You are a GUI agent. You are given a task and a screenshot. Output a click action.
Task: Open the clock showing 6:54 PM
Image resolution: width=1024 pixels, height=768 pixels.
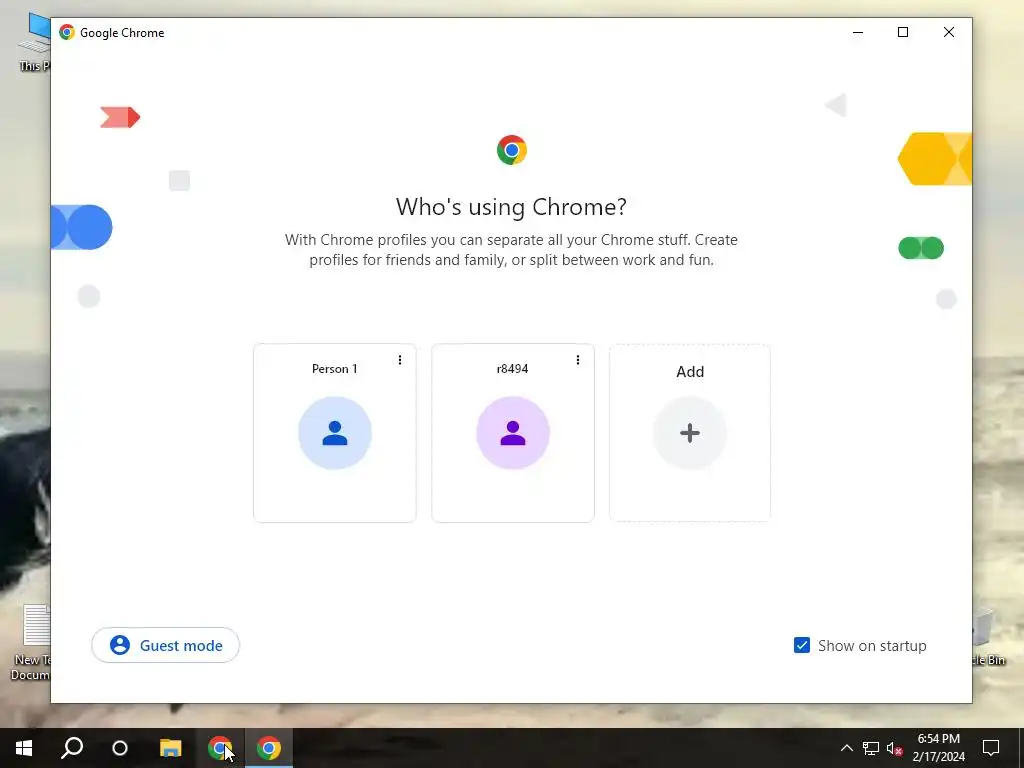coord(938,748)
